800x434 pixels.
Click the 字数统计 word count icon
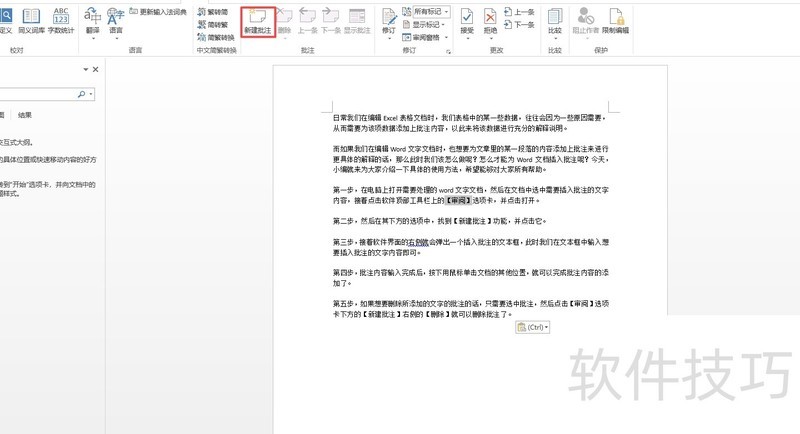[61, 20]
